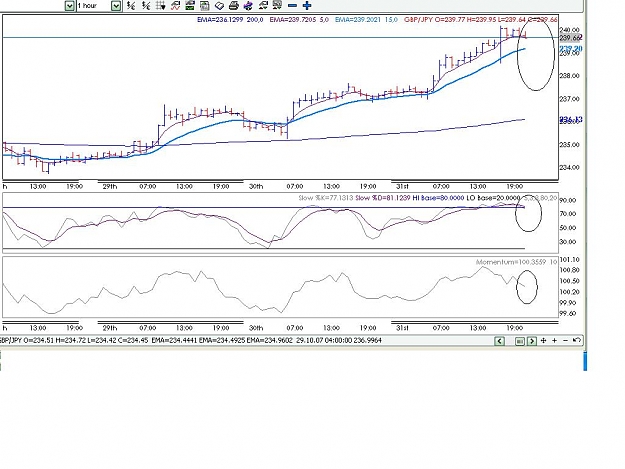Click the 'EMA=239.7205 5,0' legend label
Screen dimensions: 625x469
299,19
